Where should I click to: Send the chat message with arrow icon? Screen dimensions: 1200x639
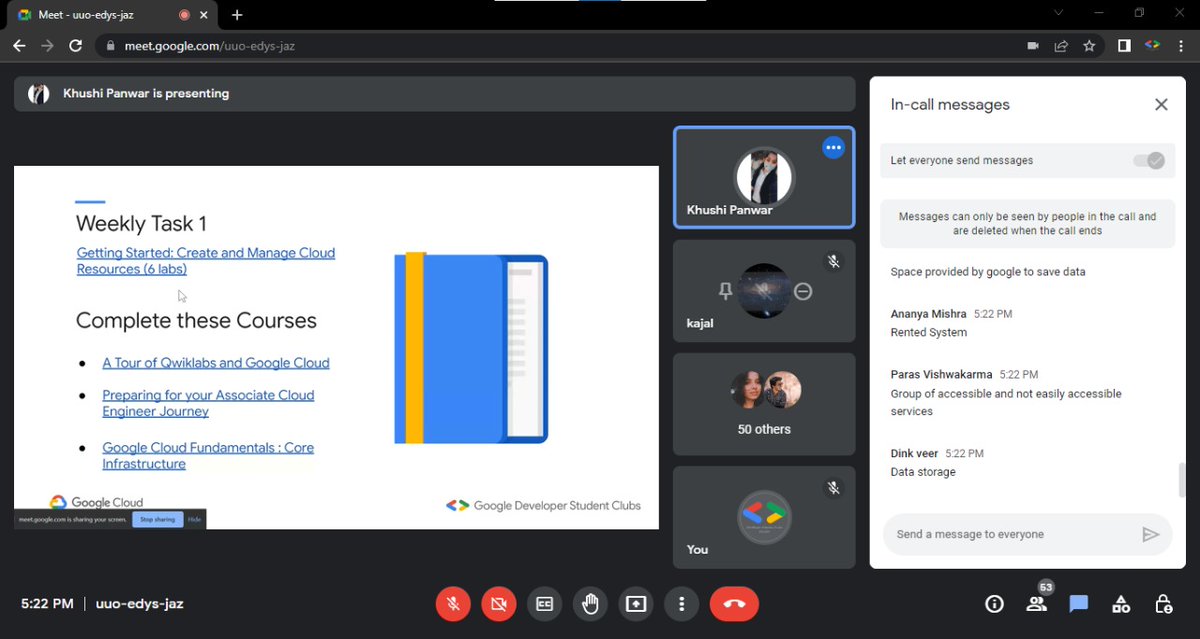tap(1150, 534)
